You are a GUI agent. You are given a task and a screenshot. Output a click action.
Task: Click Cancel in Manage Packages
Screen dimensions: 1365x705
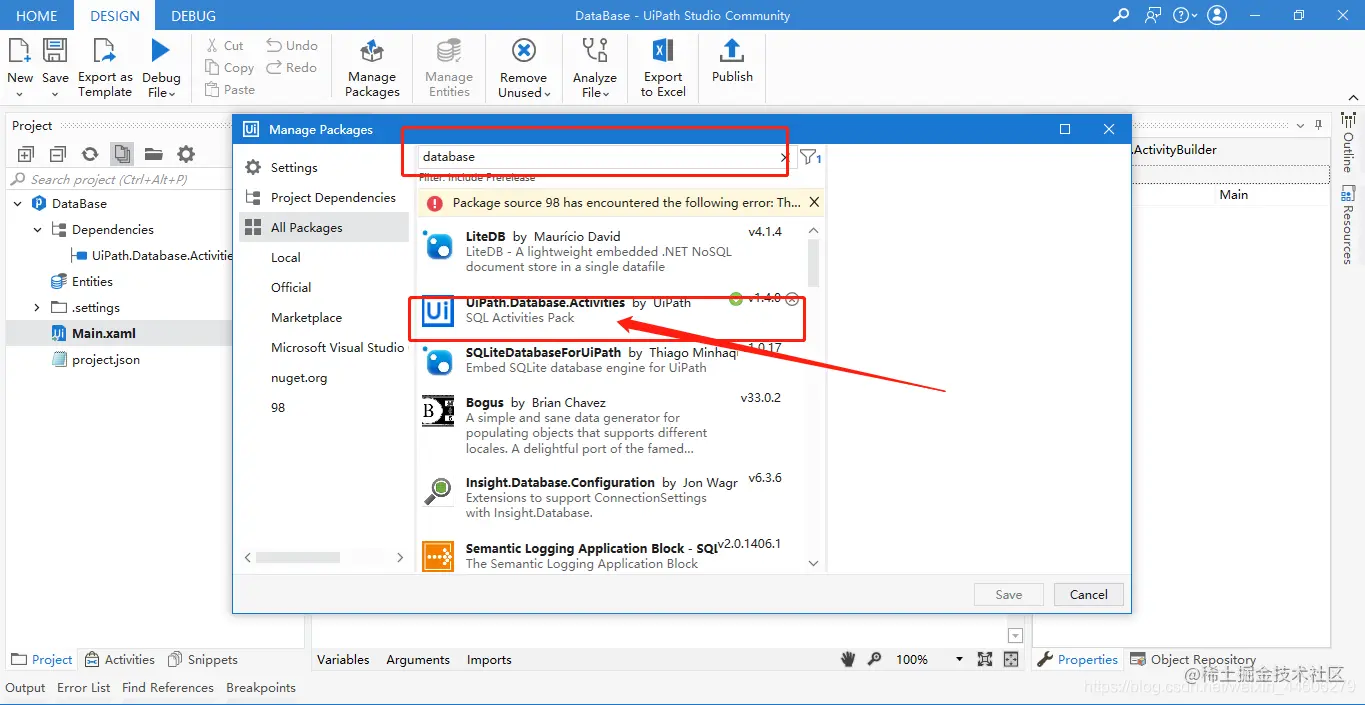1089,594
